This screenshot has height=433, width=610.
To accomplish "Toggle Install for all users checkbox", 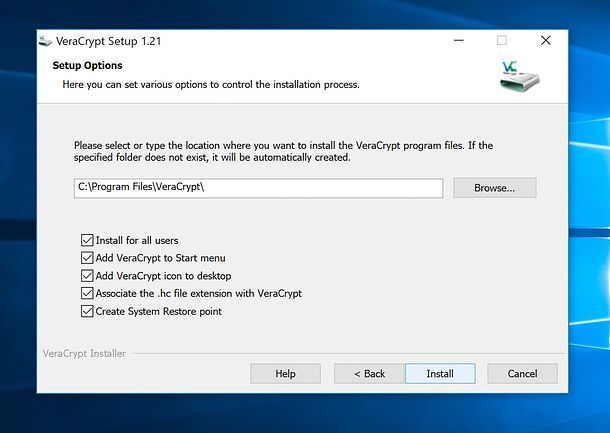I will [x=87, y=240].
